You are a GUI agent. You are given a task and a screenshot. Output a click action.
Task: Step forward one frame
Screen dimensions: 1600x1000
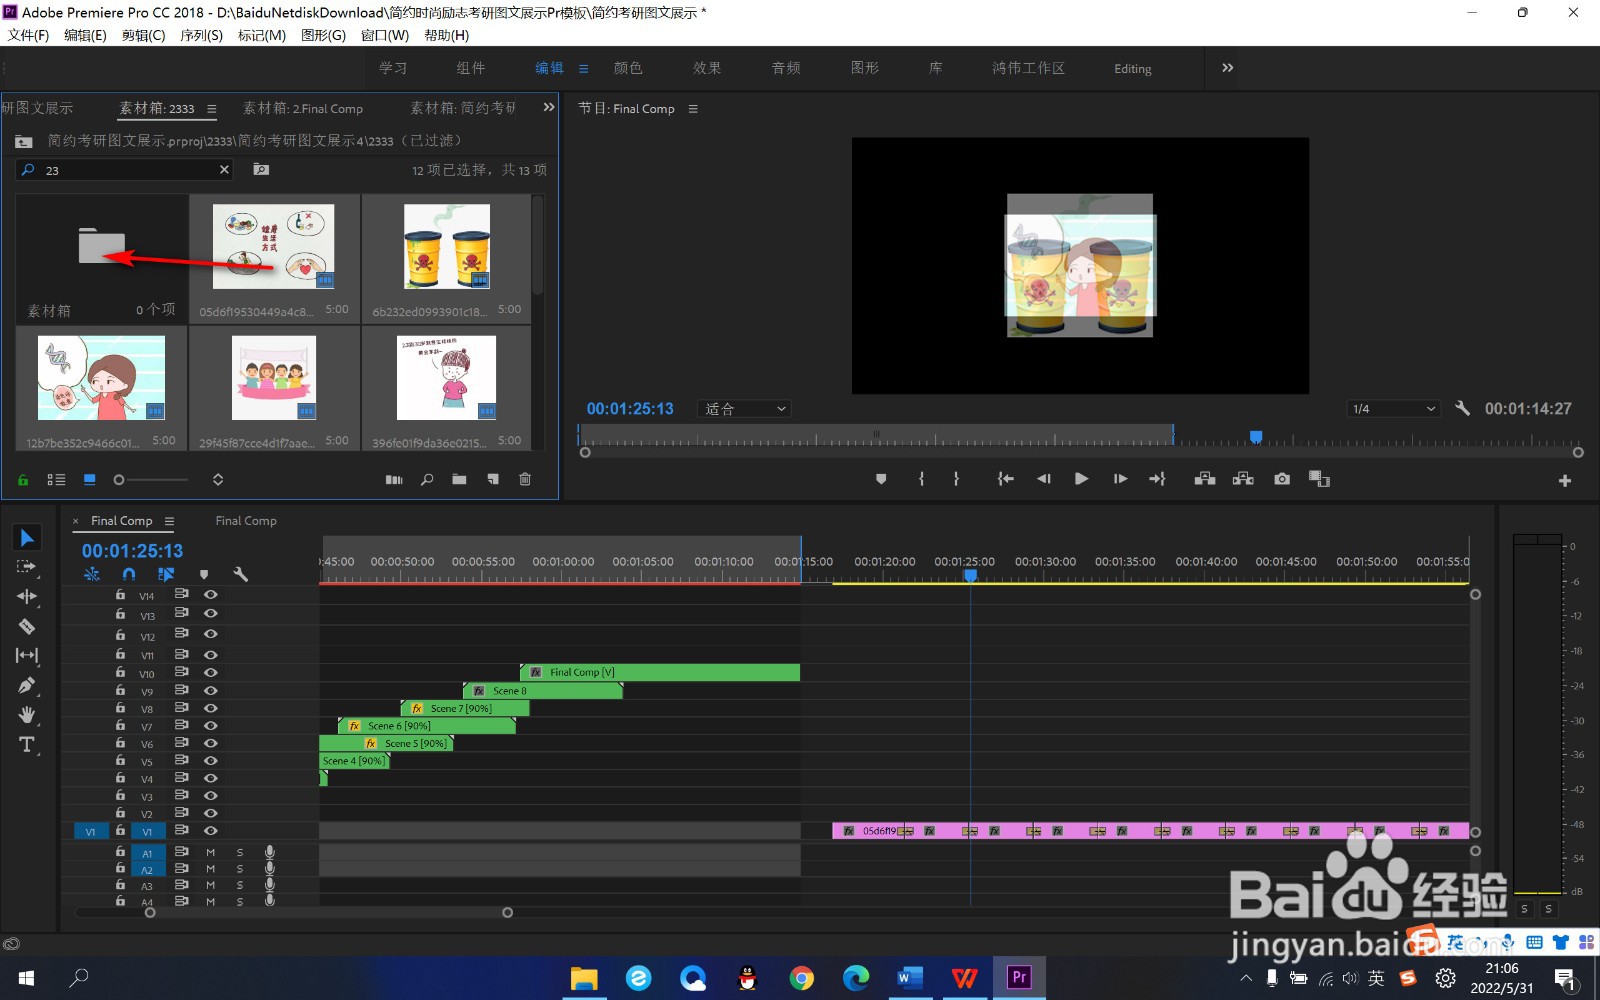pyautogui.click(x=1120, y=479)
